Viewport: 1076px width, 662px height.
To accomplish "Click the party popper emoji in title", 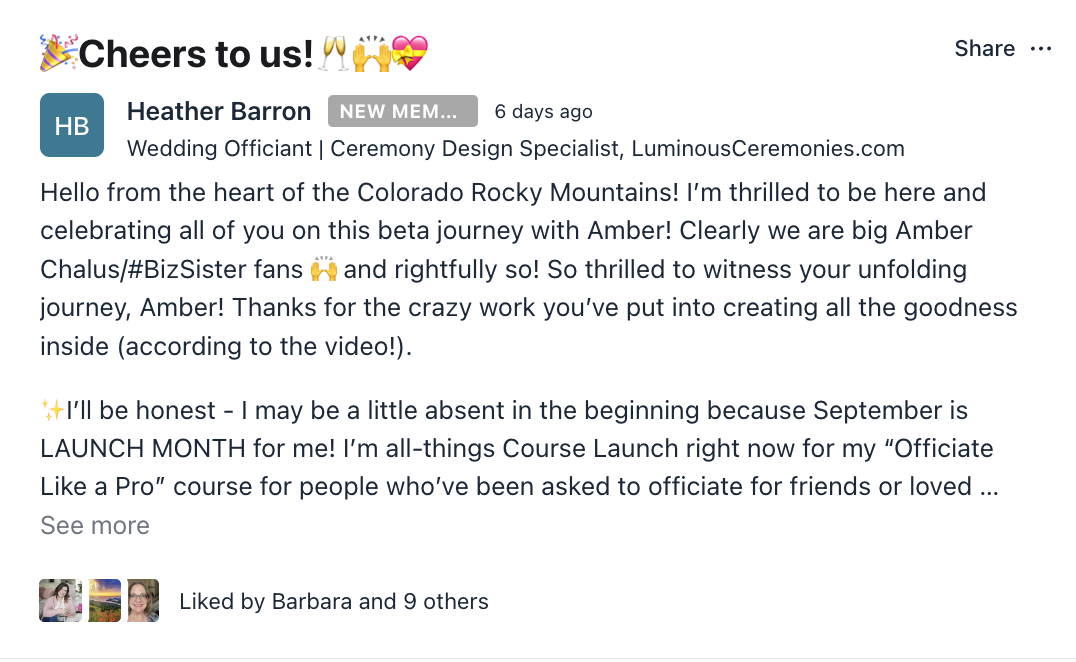I will click(57, 53).
